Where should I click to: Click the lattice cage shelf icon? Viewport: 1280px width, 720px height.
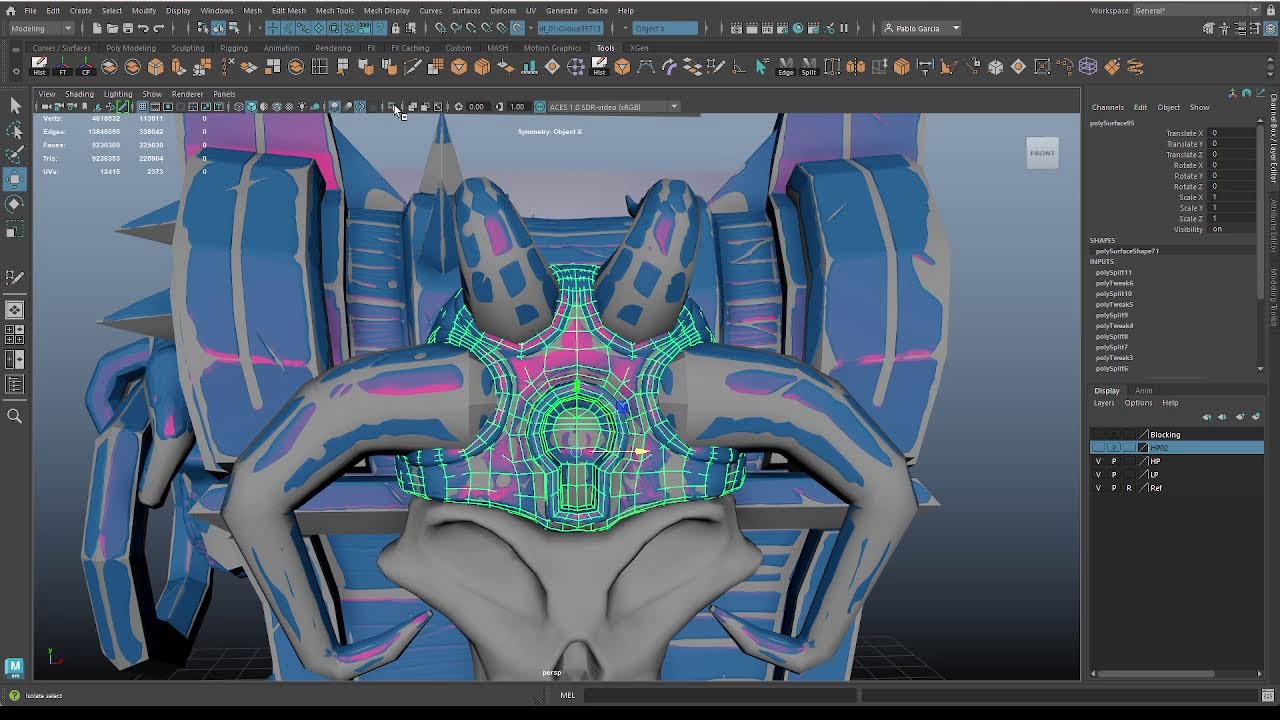click(x=1088, y=67)
